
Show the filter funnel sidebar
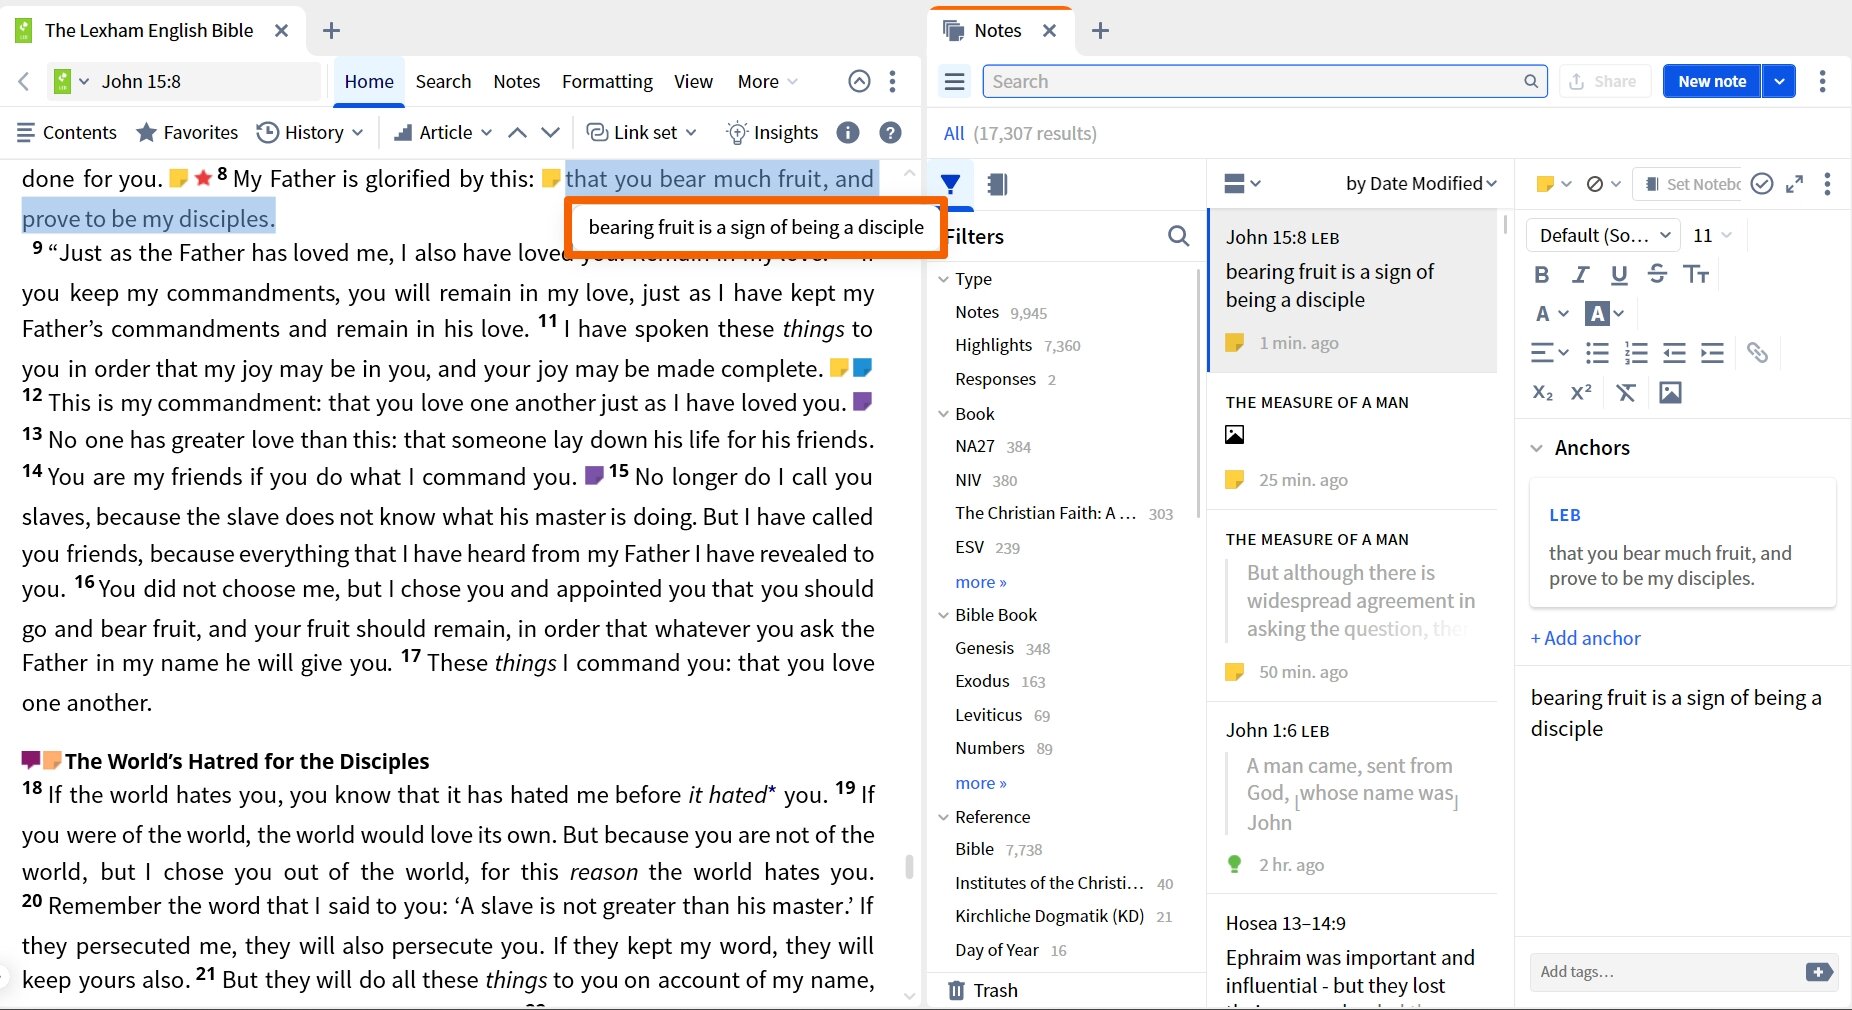click(x=951, y=184)
